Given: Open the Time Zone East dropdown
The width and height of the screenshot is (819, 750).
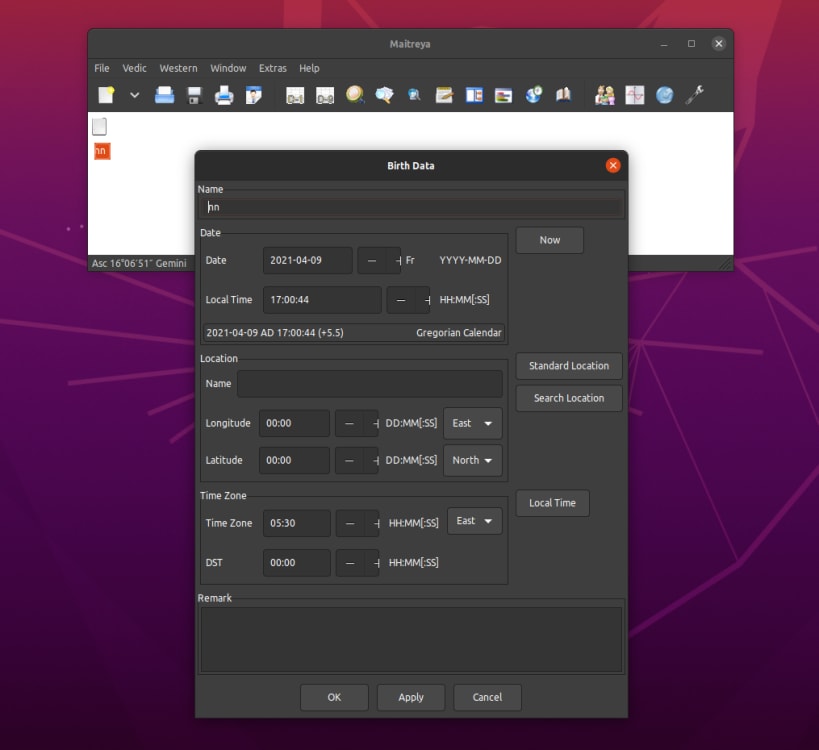Looking at the screenshot, I should point(475,521).
